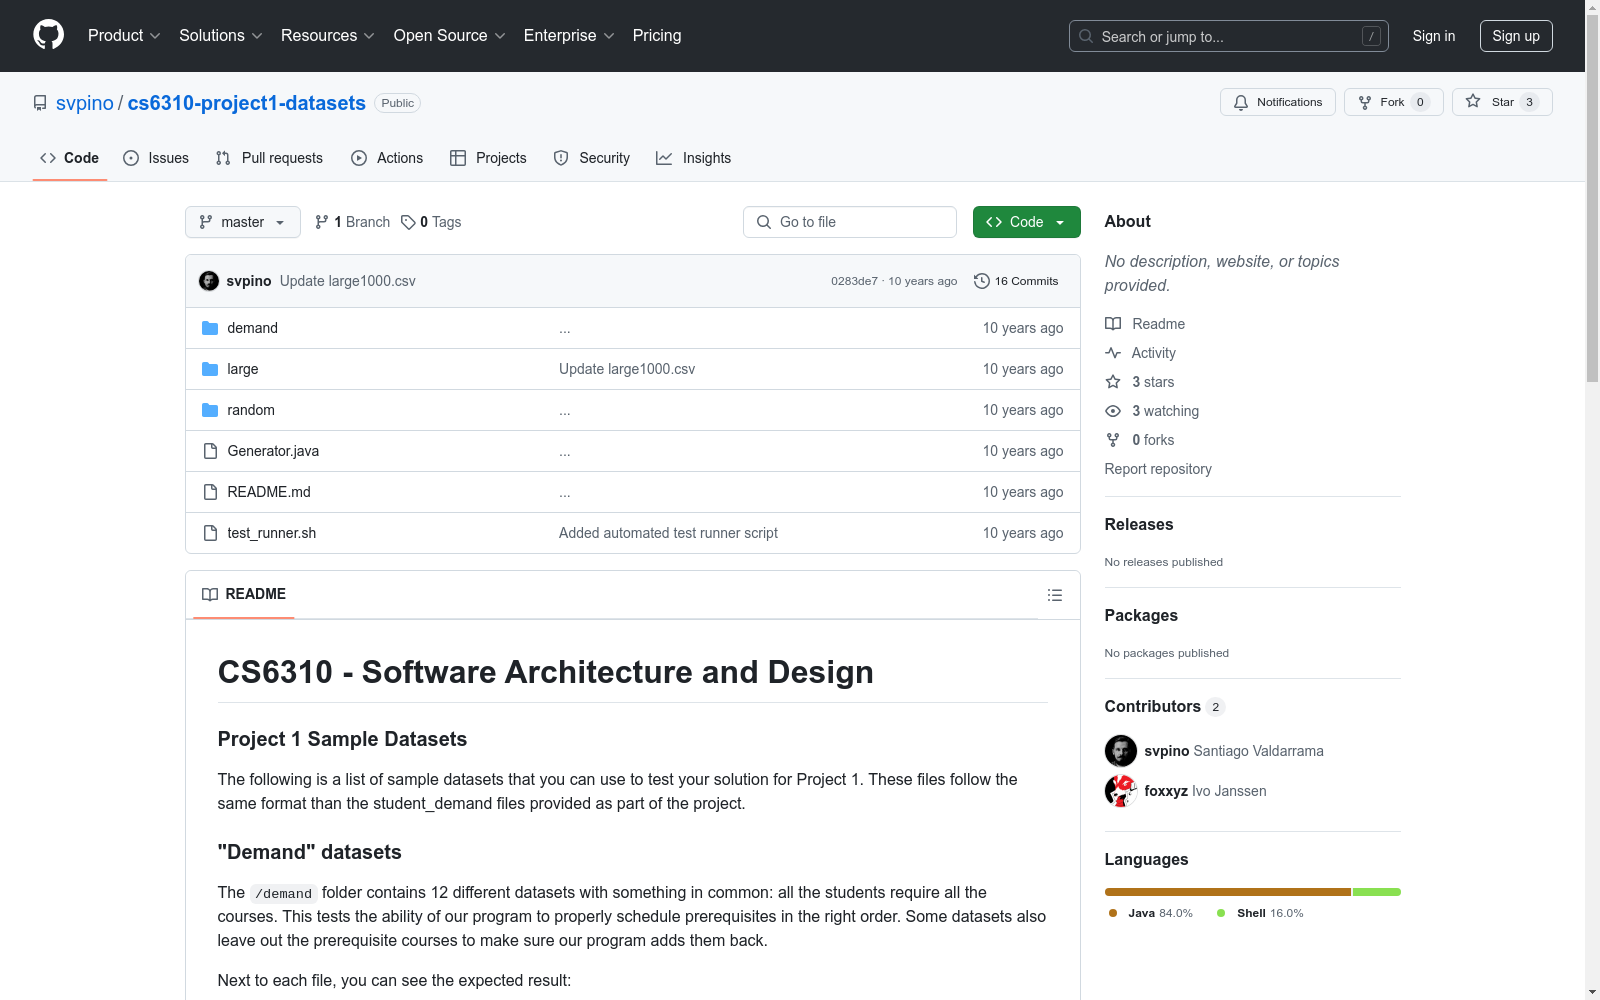
Task: Click svpino's avatar in the commit bar
Action: (209, 281)
